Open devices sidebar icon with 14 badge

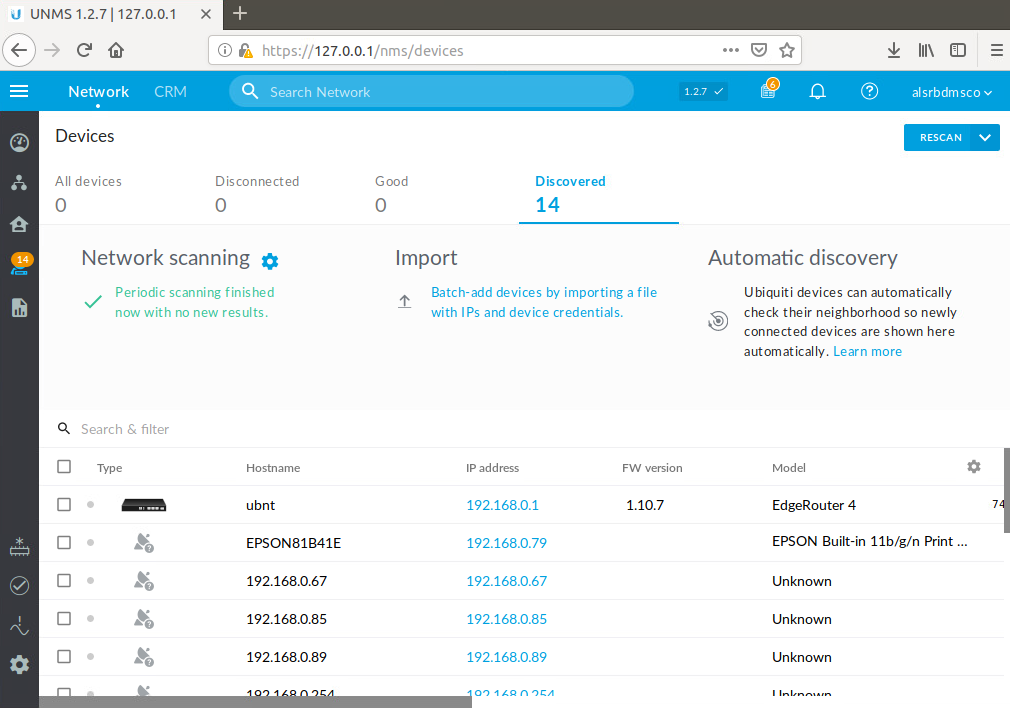click(x=20, y=265)
